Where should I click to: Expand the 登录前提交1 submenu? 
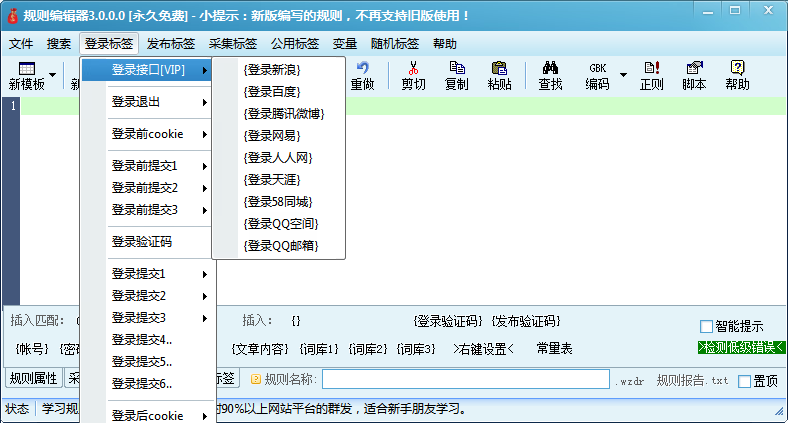pyautogui.click(x=147, y=166)
